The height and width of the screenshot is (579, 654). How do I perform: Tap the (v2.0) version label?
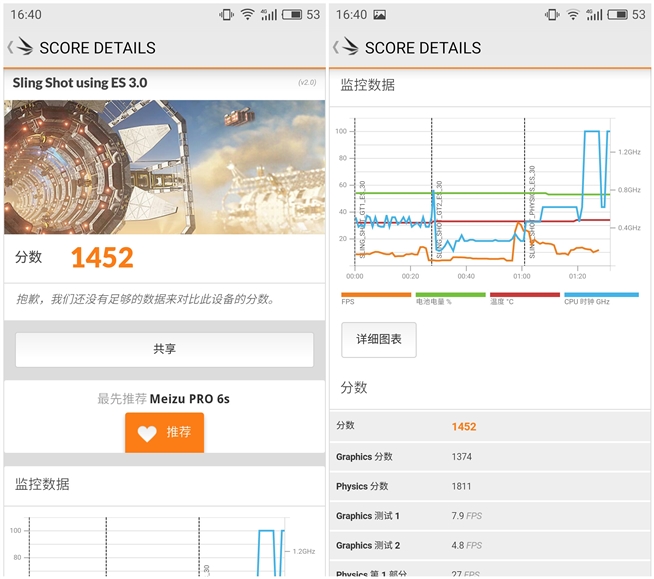point(307,83)
